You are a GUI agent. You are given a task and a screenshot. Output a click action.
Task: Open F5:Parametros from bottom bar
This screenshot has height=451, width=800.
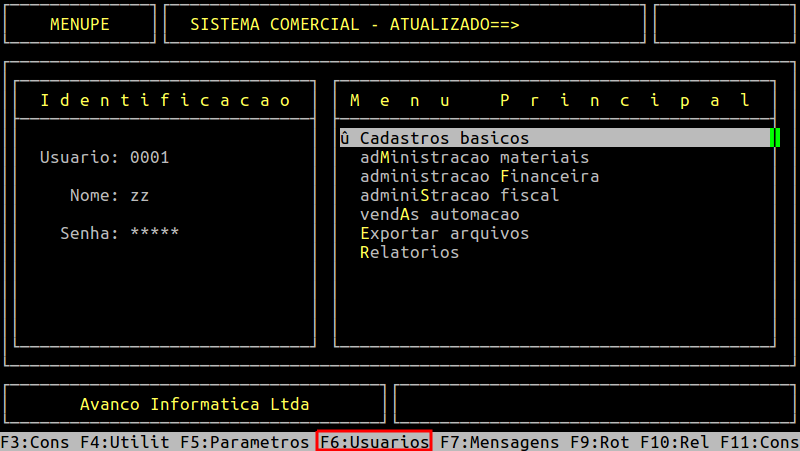click(x=244, y=442)
